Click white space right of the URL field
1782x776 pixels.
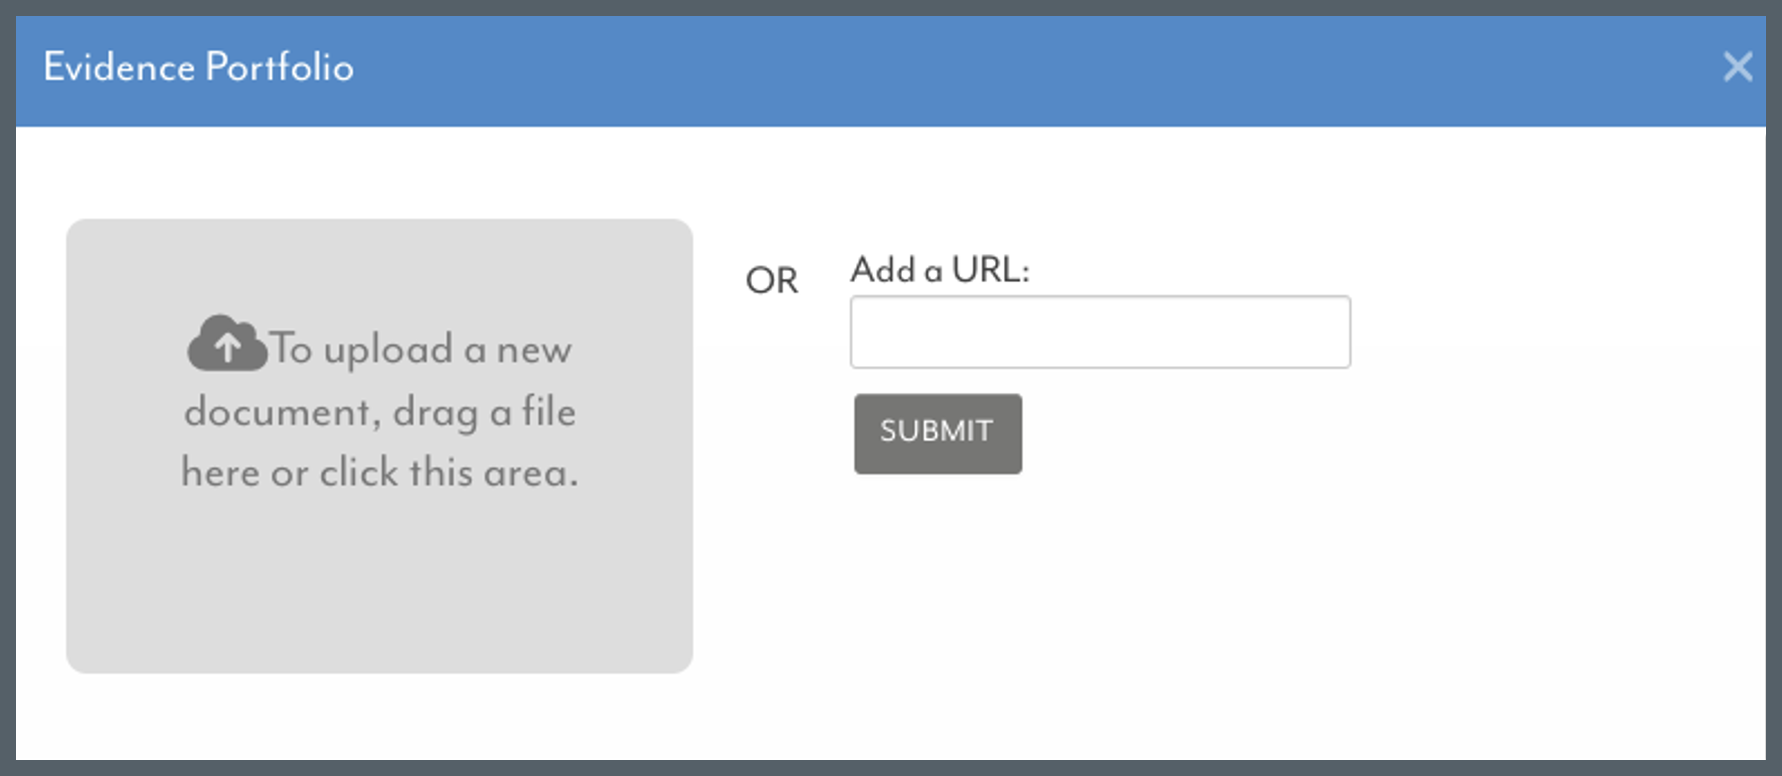tap(1550, 332)
